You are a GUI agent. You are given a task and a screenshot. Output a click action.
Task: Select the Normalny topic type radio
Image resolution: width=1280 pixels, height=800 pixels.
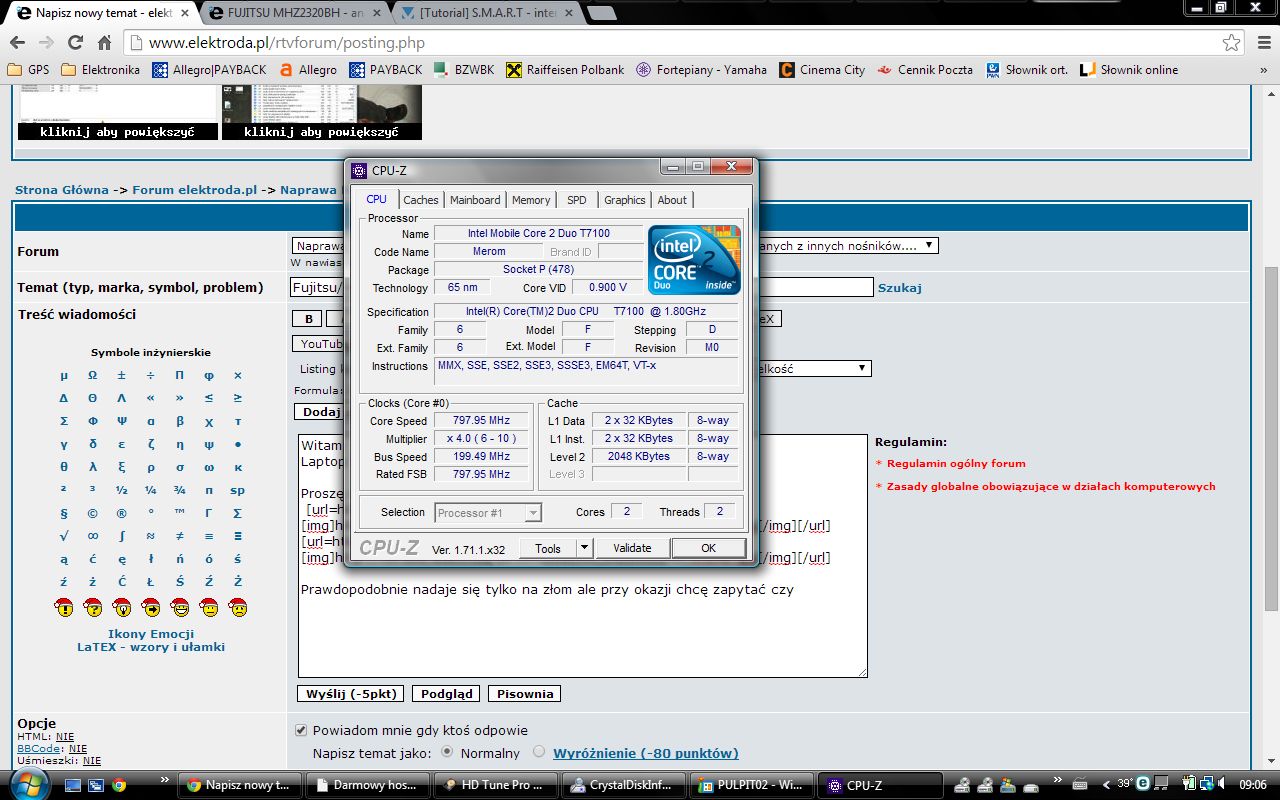447,752
